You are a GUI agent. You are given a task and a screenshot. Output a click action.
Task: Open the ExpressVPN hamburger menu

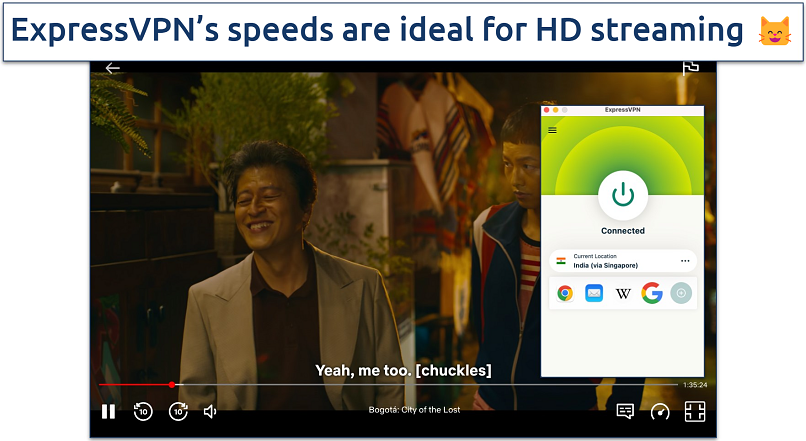pos(553,130)
